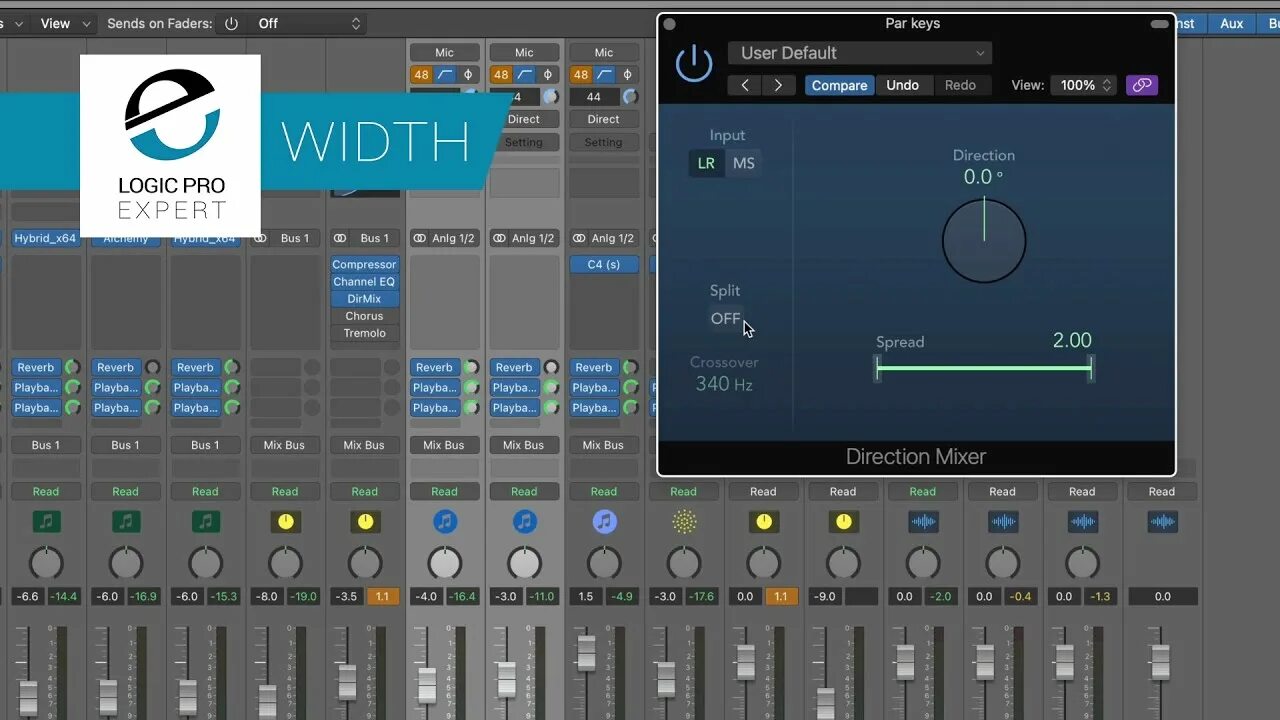Click waveform icon on strip peaking at -1.3
This screenshot has width=1280, height=720.
[1083, 521]
